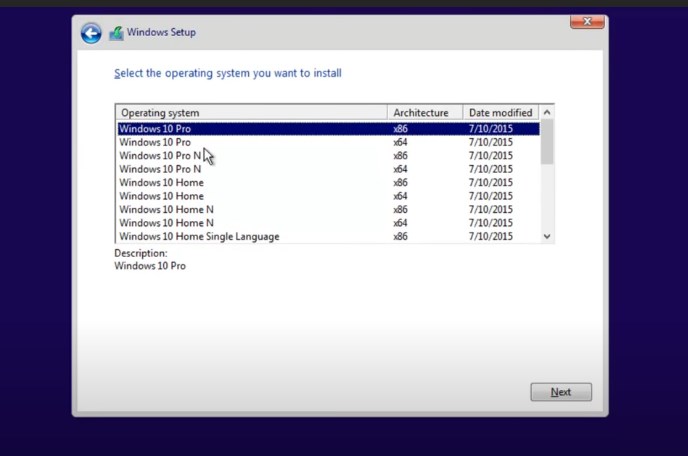Sort by Architecture column header
Image resolution: width=688 pixels, height=456 pixels.
click(x=425, y=113)
